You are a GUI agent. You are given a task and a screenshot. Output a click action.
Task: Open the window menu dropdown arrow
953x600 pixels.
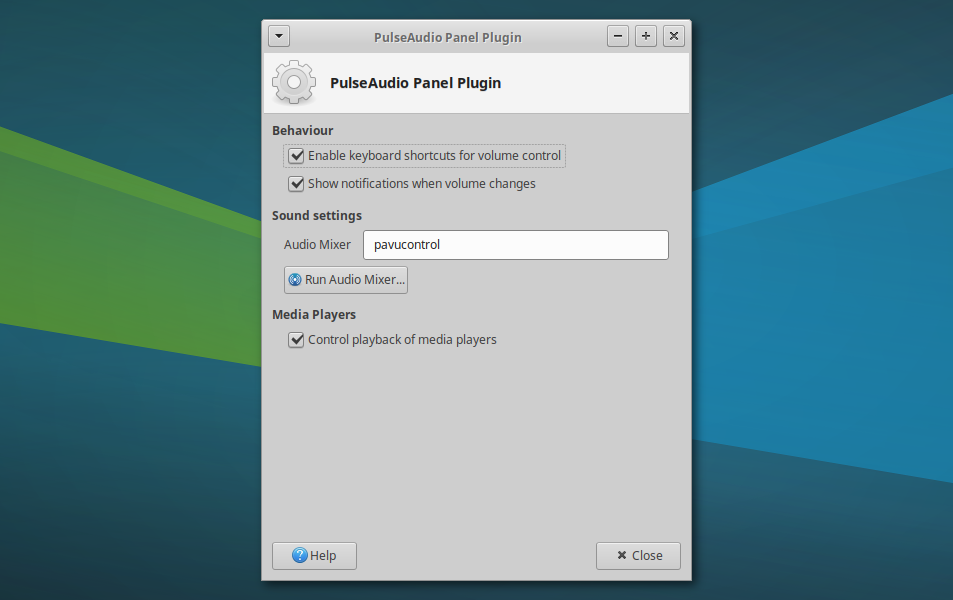tap(279, 36)
